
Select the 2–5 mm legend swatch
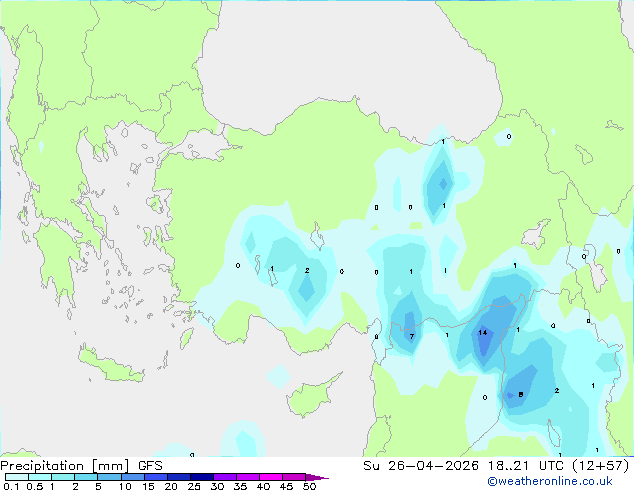point(86,477)
